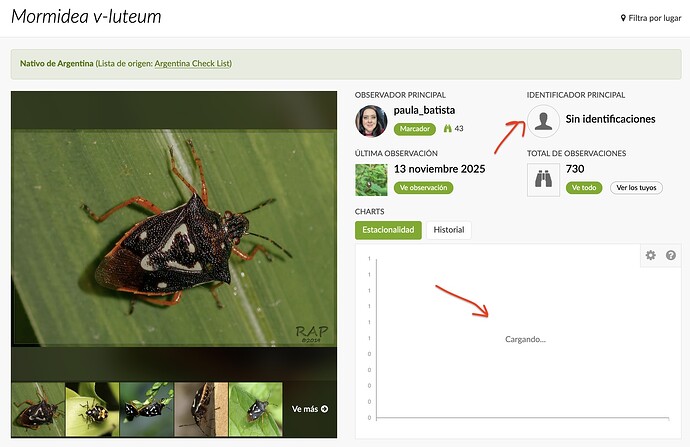Open the Argentina Check List link
This screenshot has height=447, width=690.
[x=192, y=63]
